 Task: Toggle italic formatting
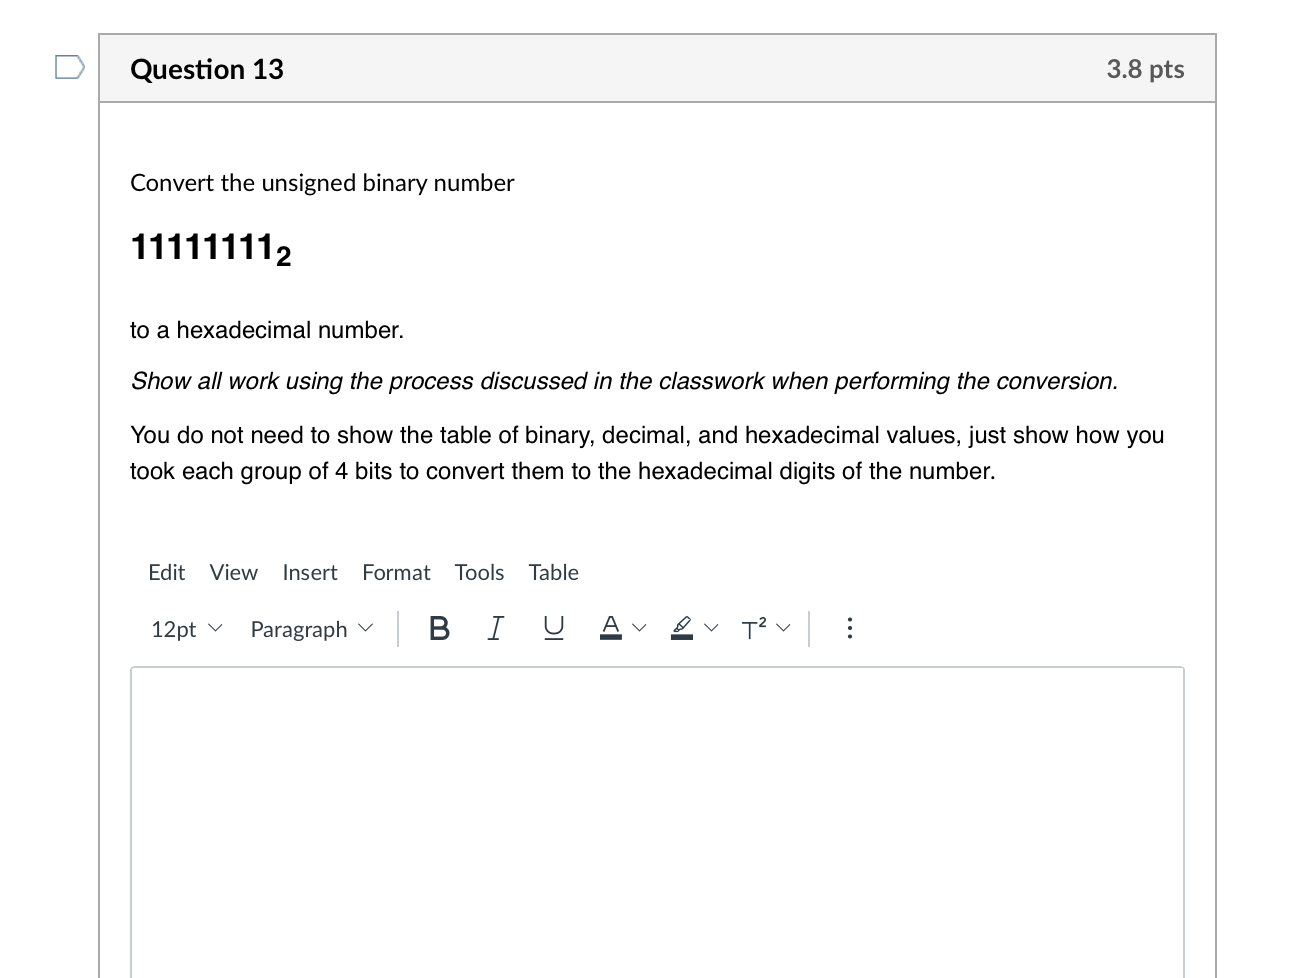[x=495, y=628]
